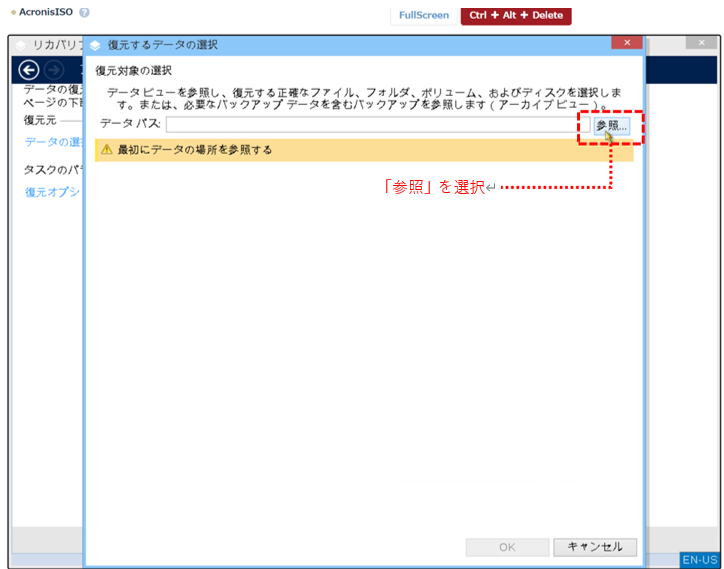Click the AcronisISO console name label
724x569 pixels.
pyautogui.click(x=46, y=12)
